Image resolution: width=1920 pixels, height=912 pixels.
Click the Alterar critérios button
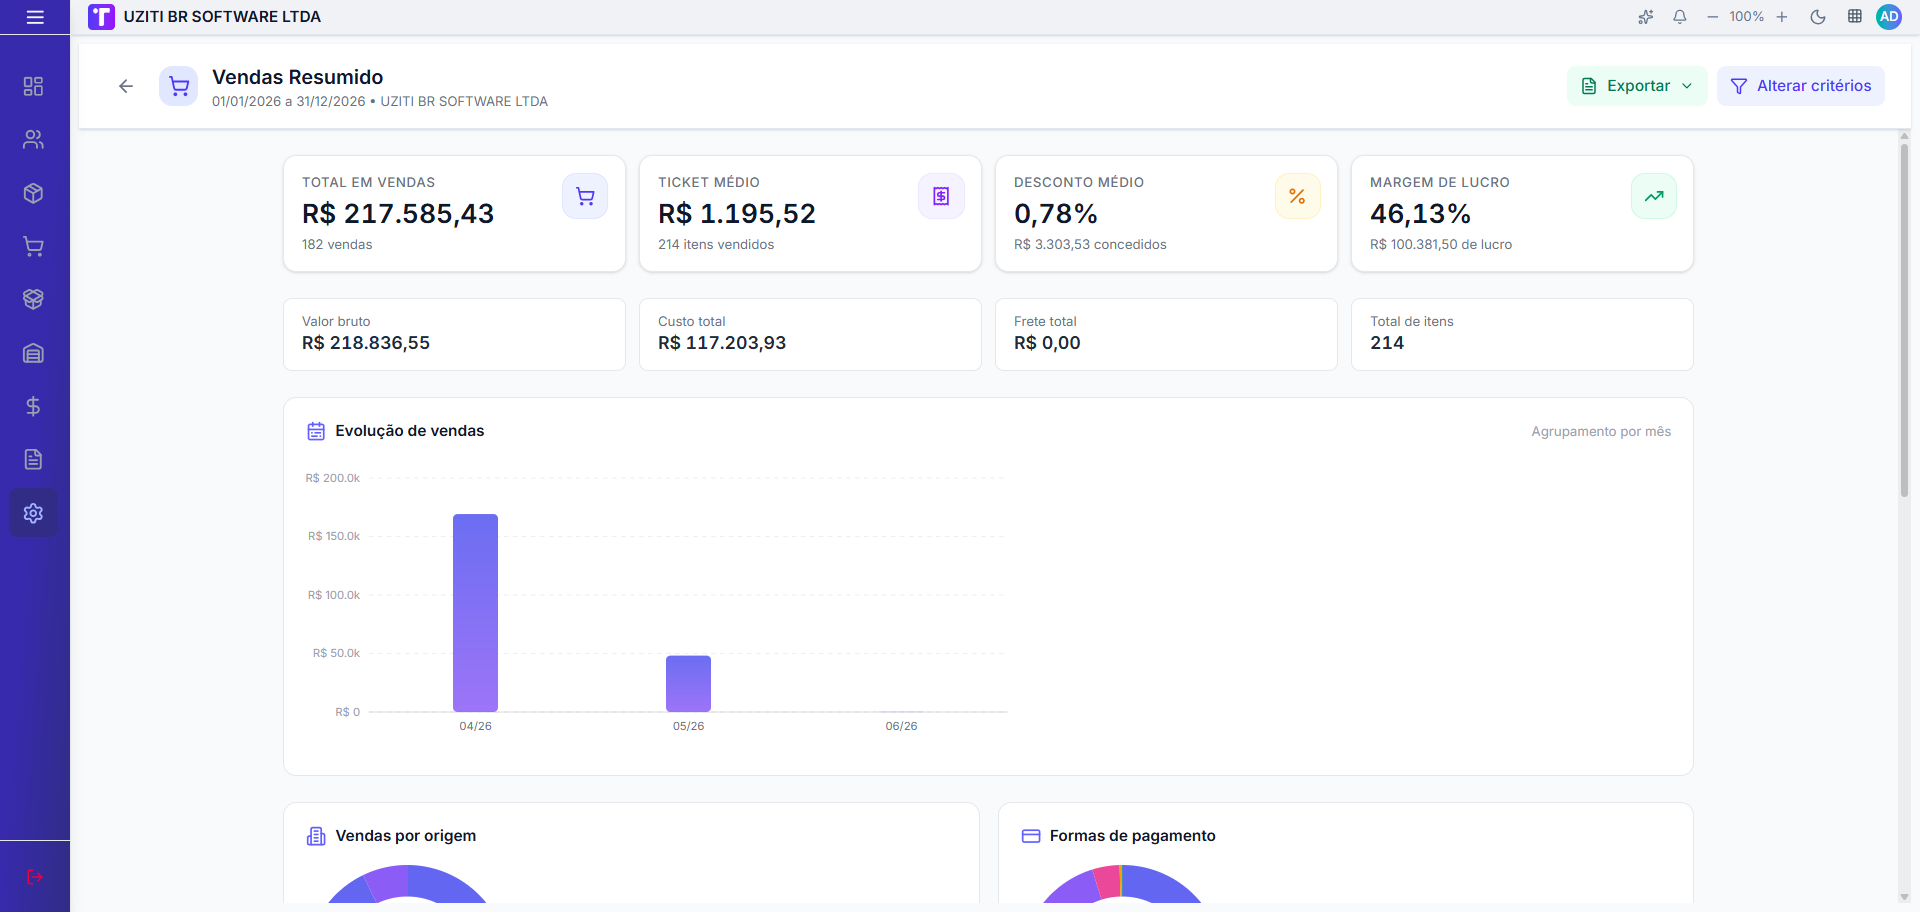(x=1801, y=86)
